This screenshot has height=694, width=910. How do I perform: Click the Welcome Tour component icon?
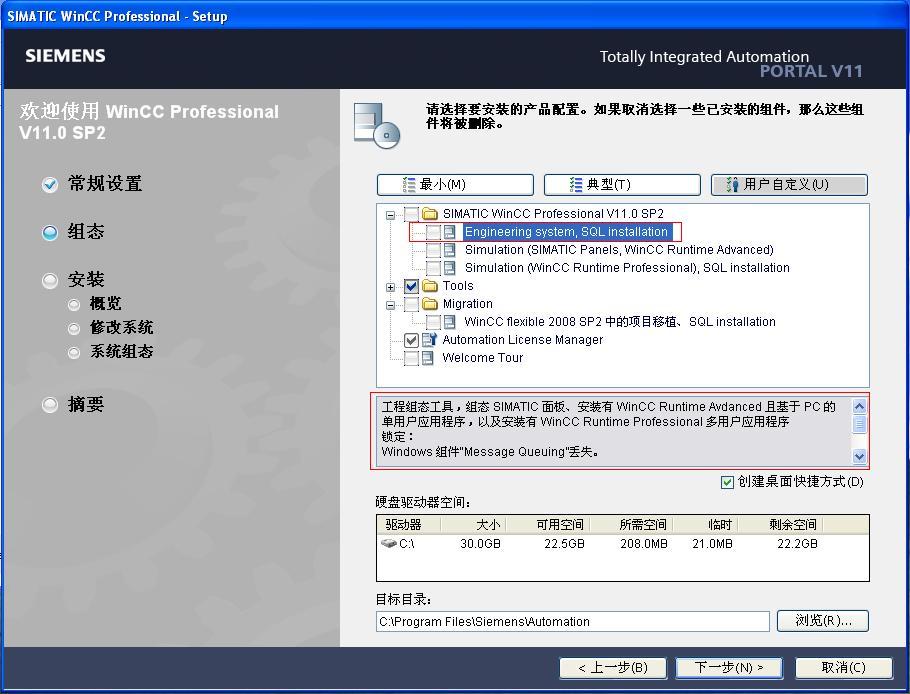428,358
